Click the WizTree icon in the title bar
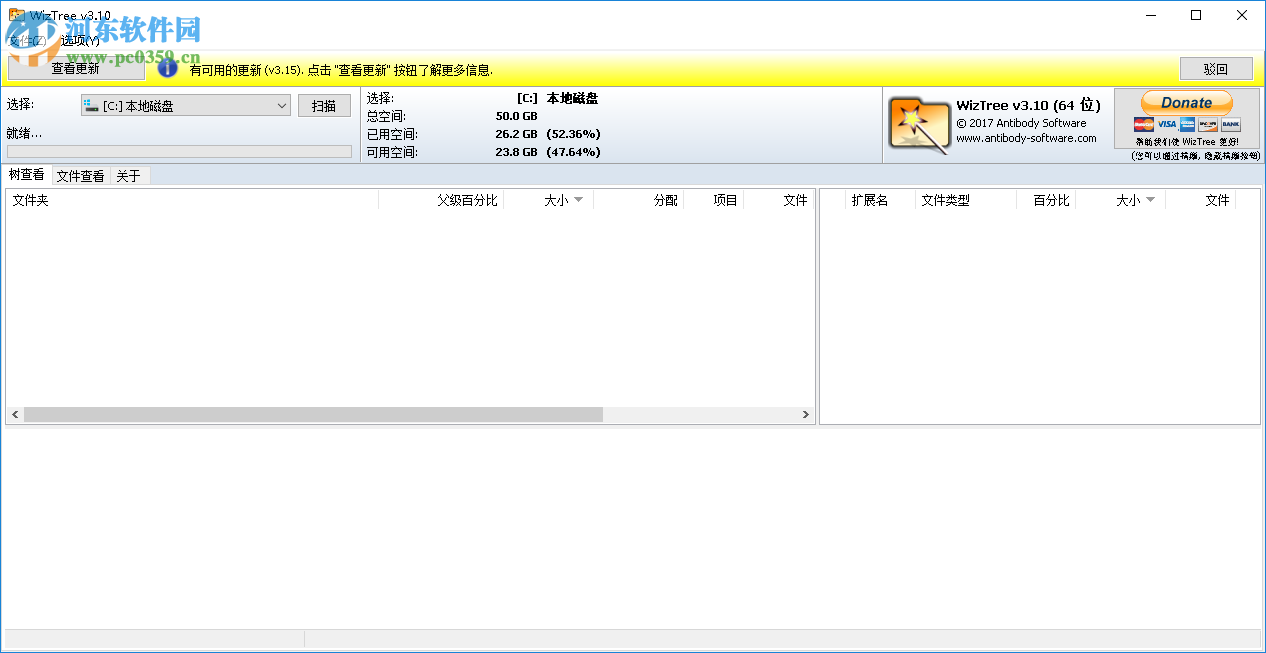The width and height of the screenshot is (1266, 653). pyautogui.click(x=14, y=14)
